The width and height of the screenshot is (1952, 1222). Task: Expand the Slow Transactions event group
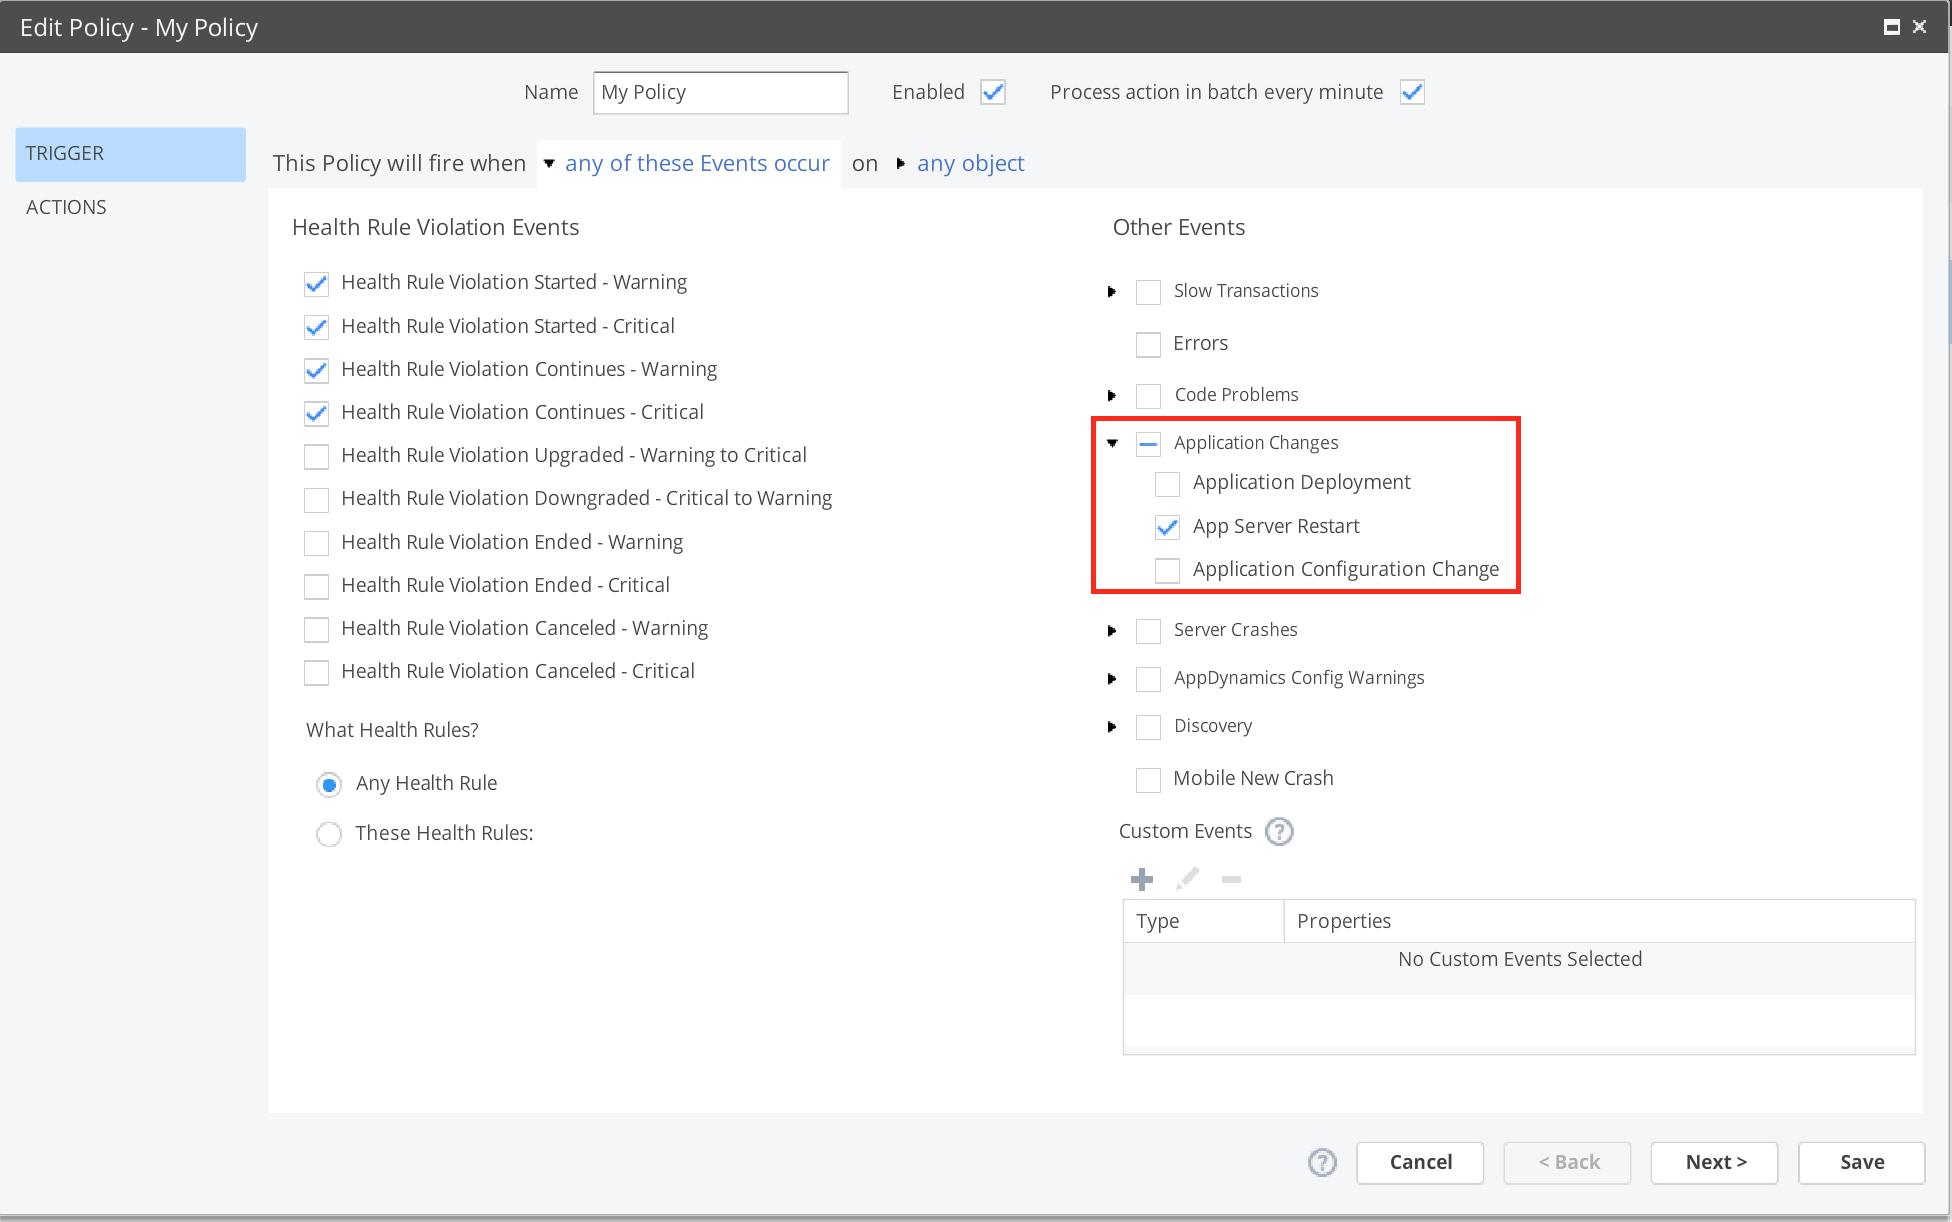[1111, 292]
